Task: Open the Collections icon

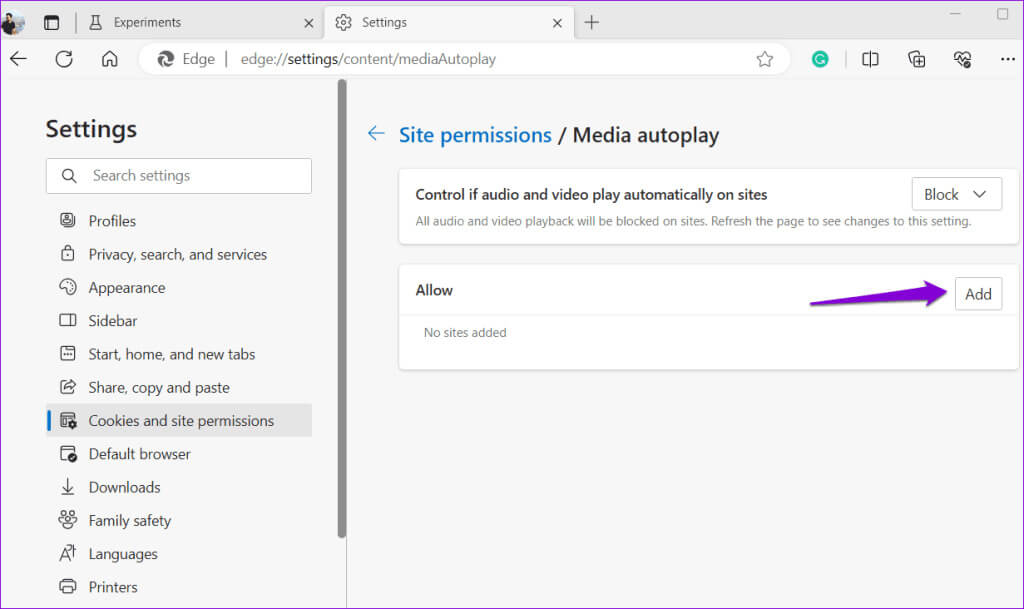Action: (916, 59)
